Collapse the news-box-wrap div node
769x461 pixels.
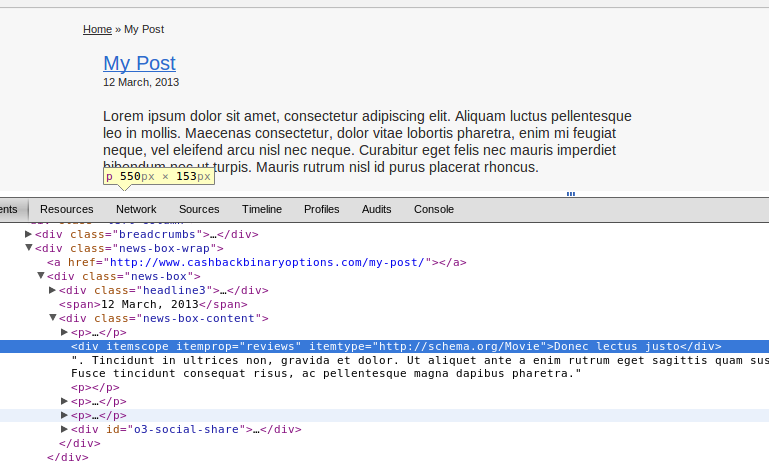pyautogui.click(x=28, y=248)
